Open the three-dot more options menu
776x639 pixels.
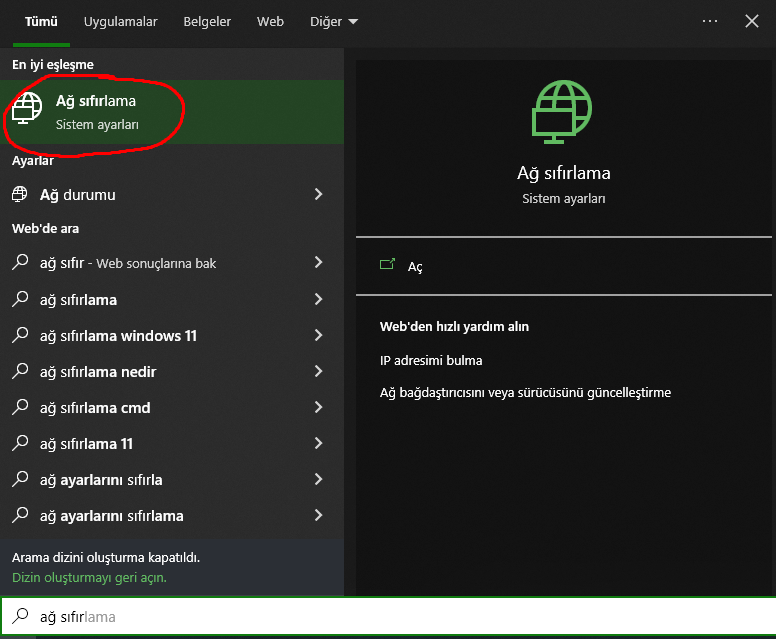710,21
